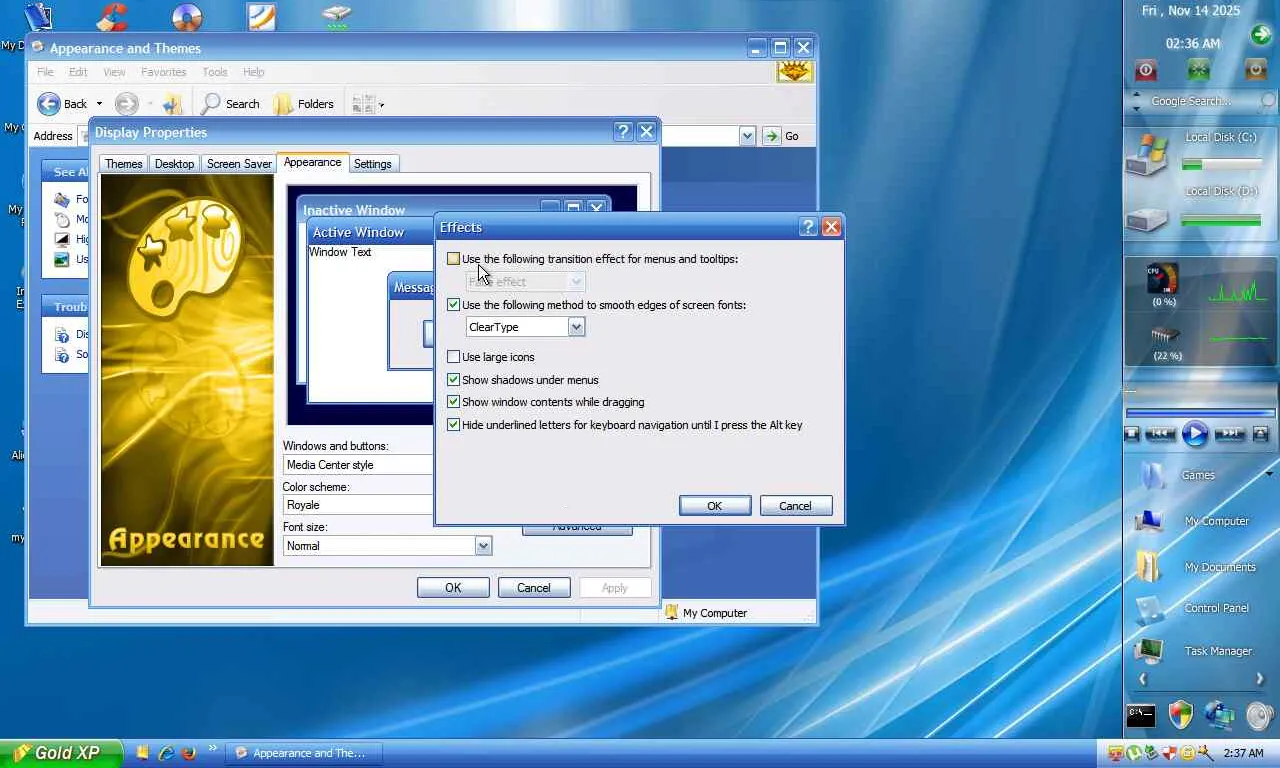The width and height of the screenshot is (1280, 768).
Task: Open the File menu in Explorer
Action: 46,72
